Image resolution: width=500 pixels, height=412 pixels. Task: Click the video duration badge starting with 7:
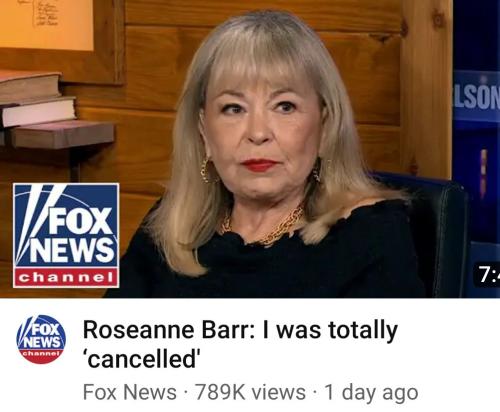point(487,275)
